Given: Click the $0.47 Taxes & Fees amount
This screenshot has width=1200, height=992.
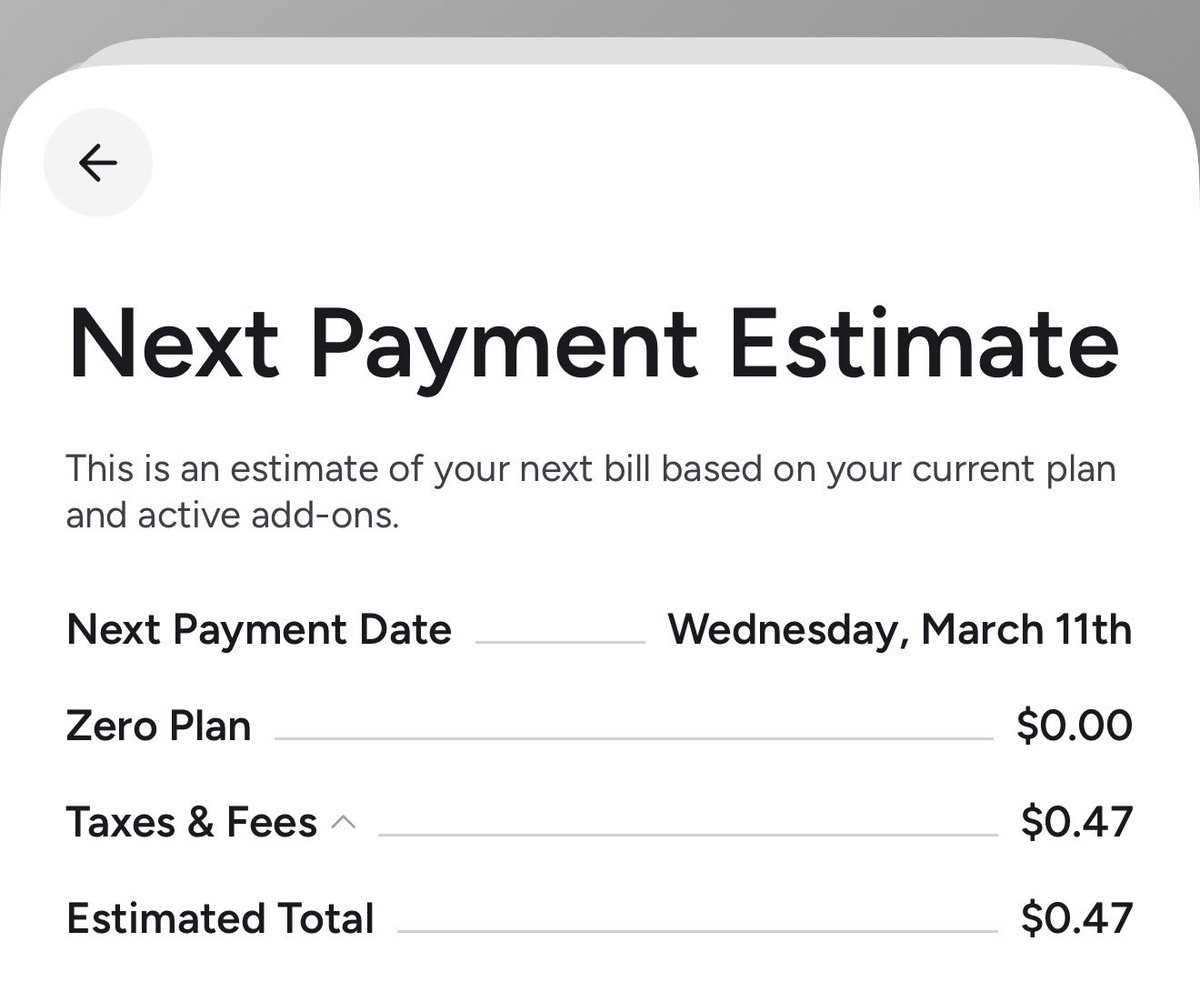Looking at the screenshot, I should pos(1076,822).
